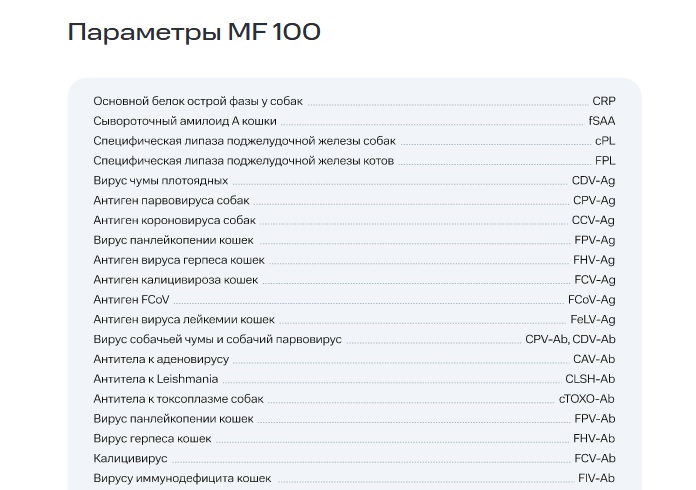
Task: Click "Вирусу иммунодефицита кошек" row label
Action: click(182, 479)
